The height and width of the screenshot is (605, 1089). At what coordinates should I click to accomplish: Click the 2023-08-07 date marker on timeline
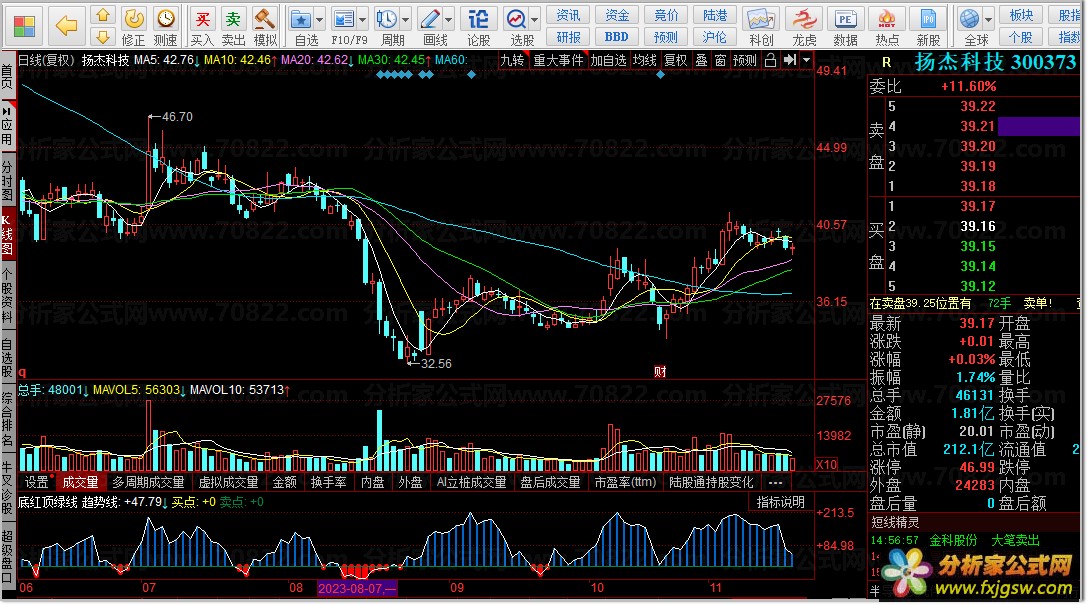click(x=357, y=588)
